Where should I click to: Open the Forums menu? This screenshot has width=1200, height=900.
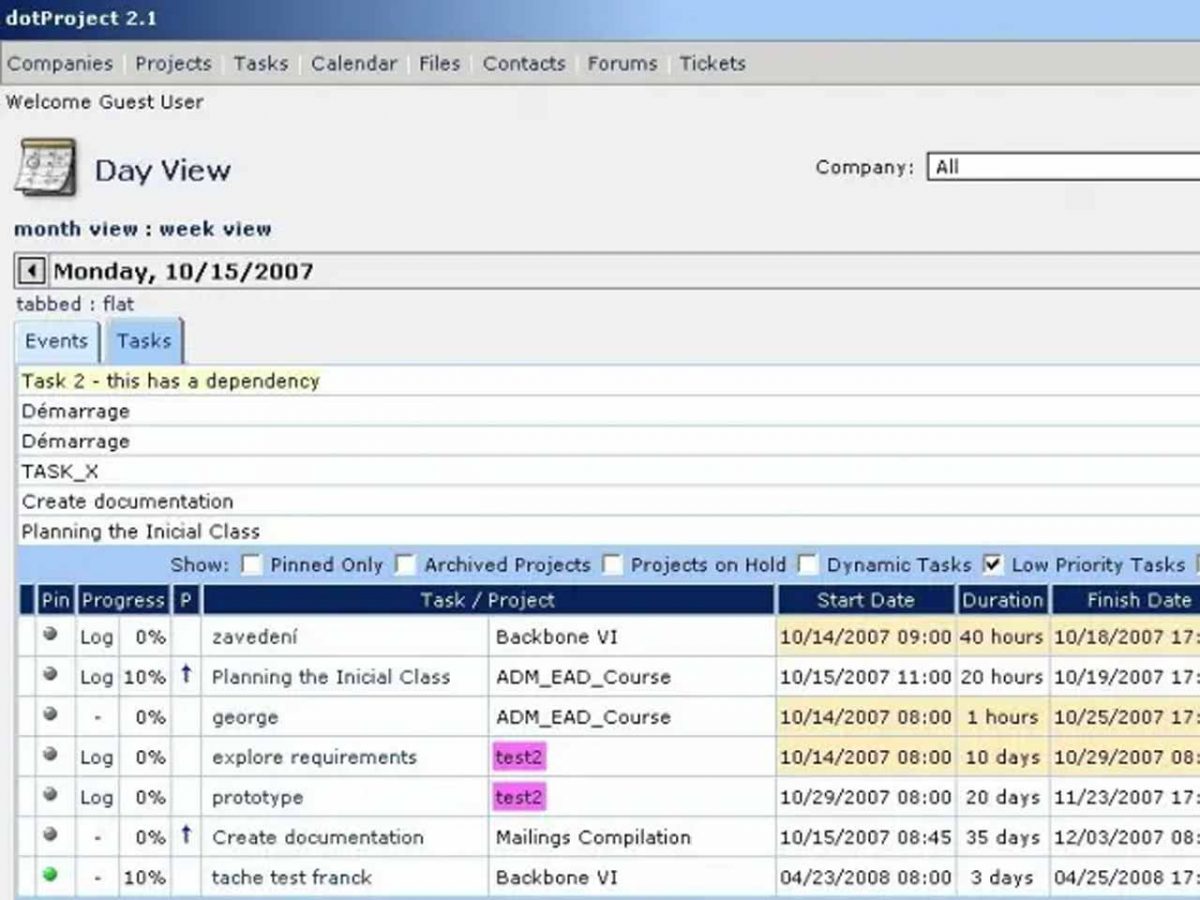coord(622,63)
